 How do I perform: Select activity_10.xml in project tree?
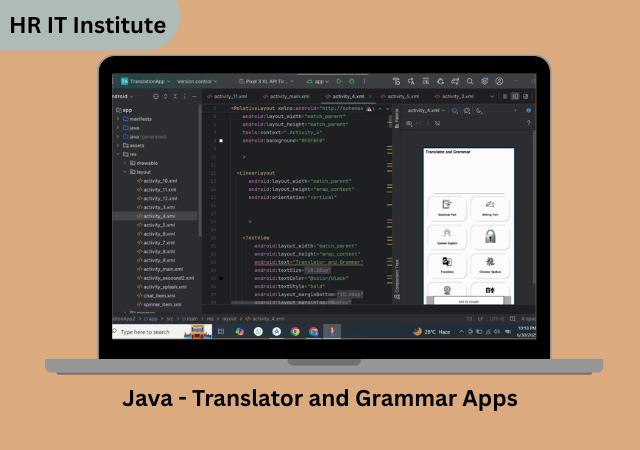157,181
